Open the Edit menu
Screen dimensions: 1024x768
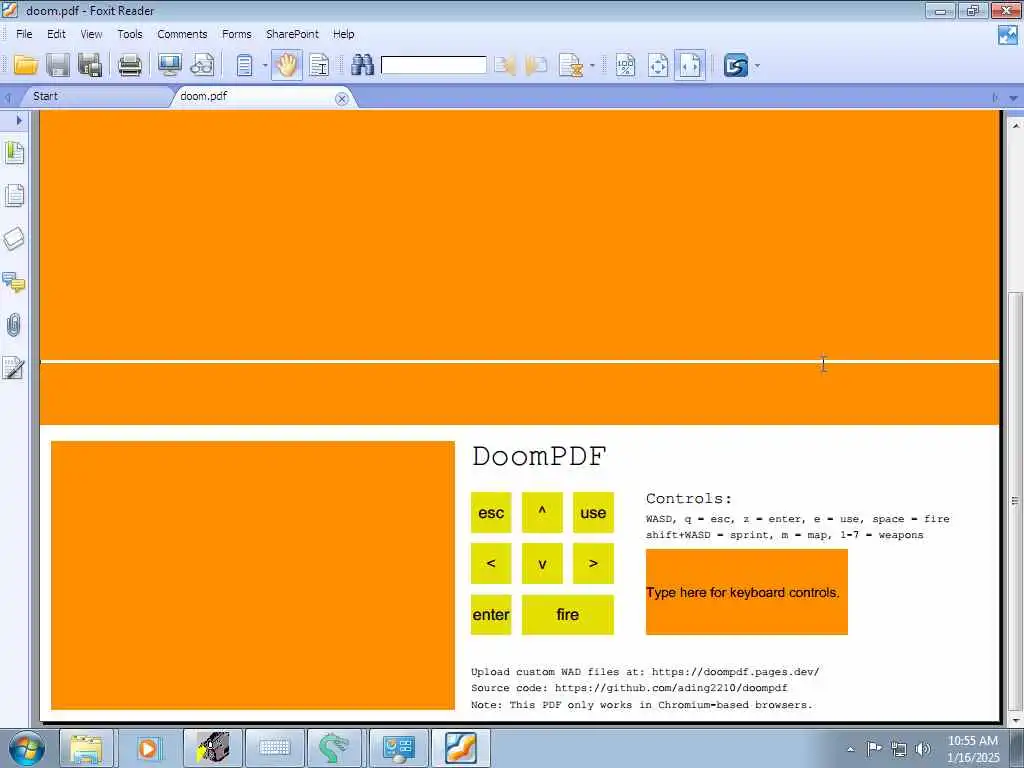[x=56, y=34]
